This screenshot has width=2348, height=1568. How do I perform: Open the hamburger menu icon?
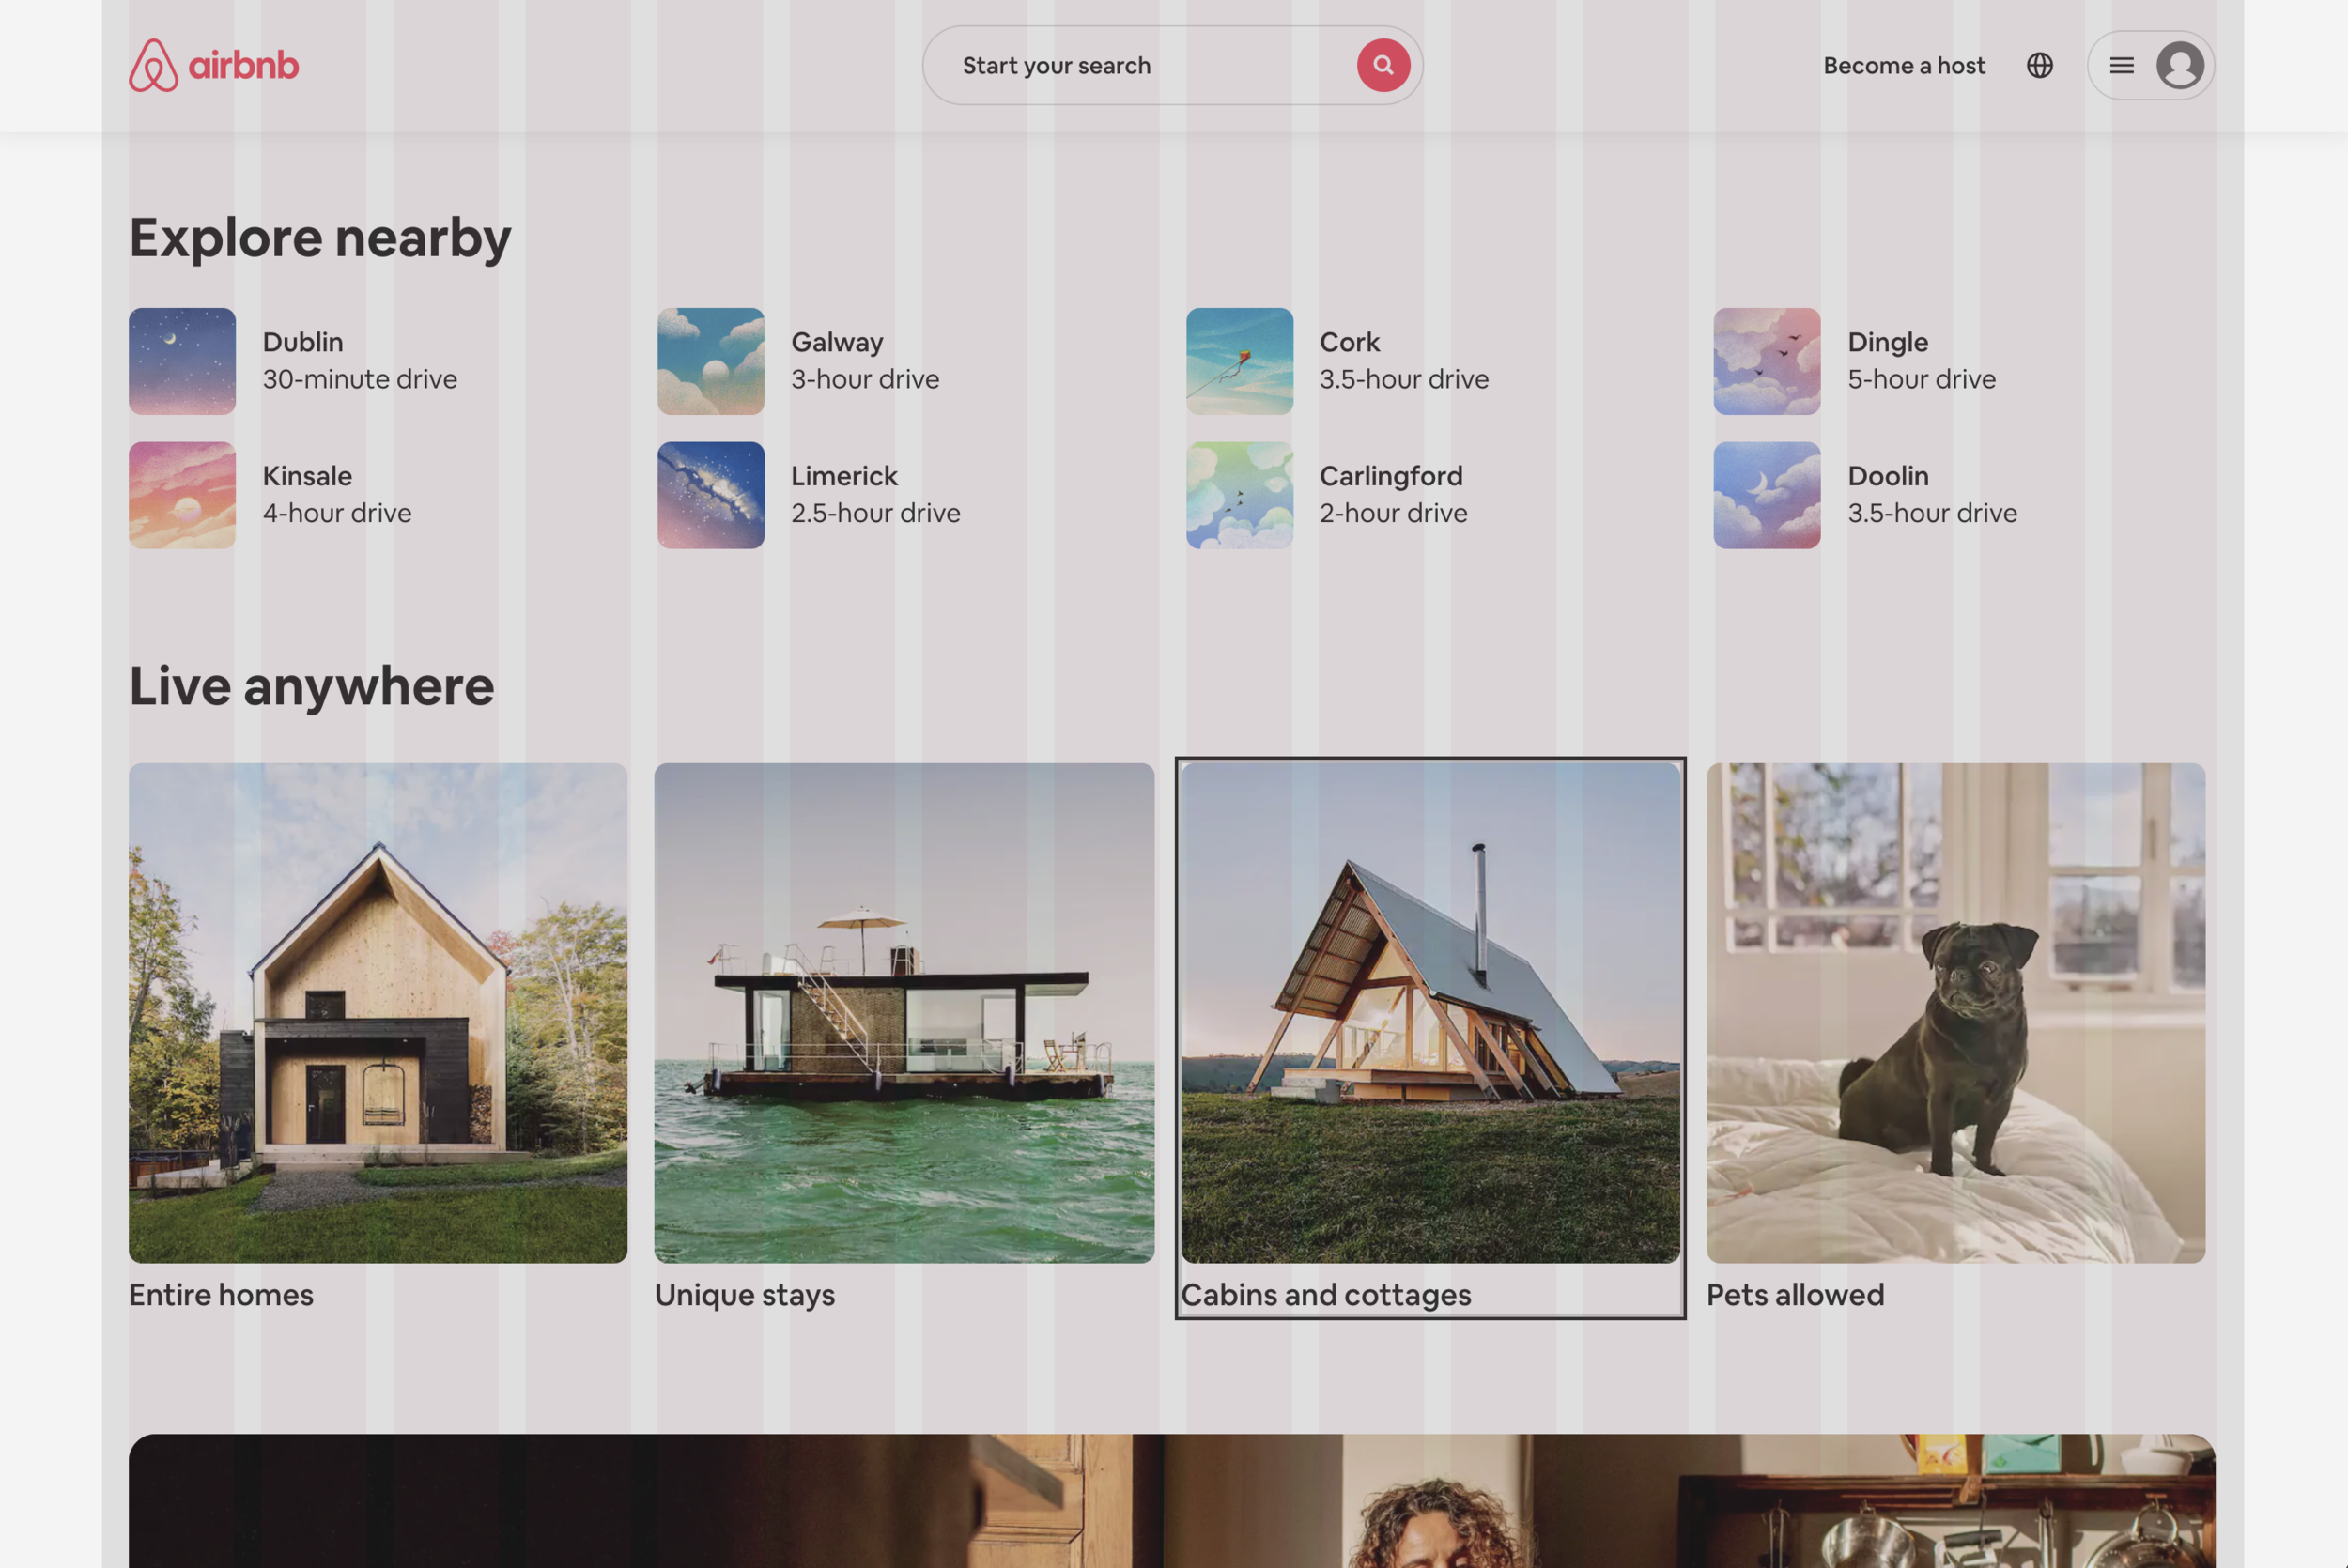click(2121, 66)
